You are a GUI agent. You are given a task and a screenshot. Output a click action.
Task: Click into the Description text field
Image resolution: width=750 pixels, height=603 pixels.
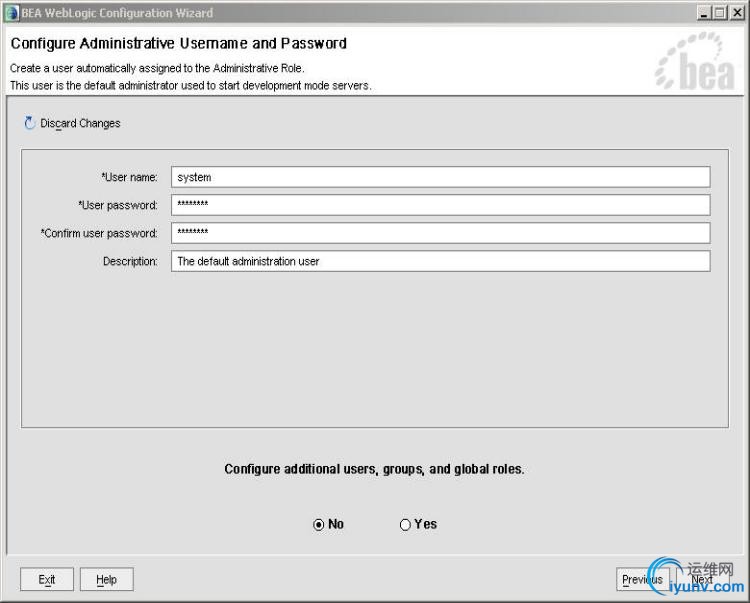[x=441, y=261]
